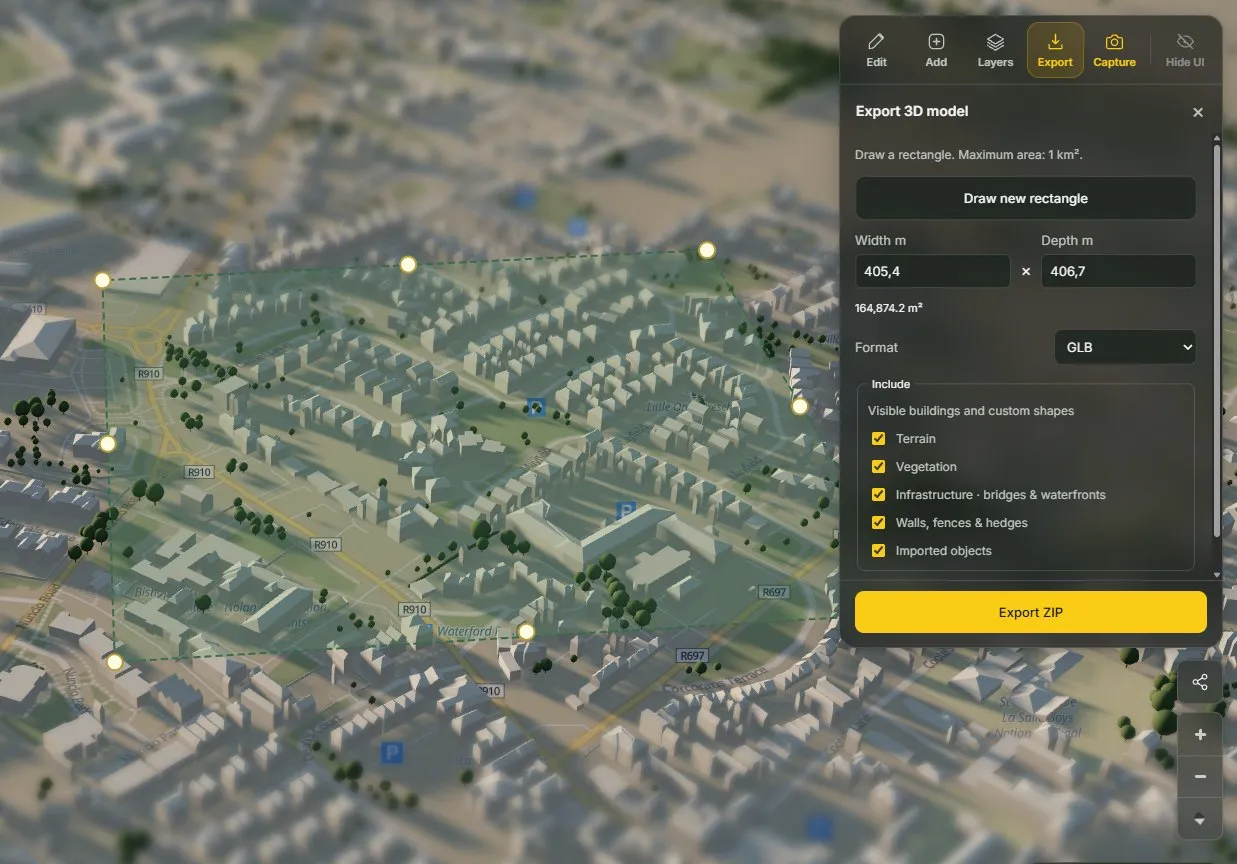
Task: Click the export panel vertical scrollbar
Action: tap(1216, 340)
